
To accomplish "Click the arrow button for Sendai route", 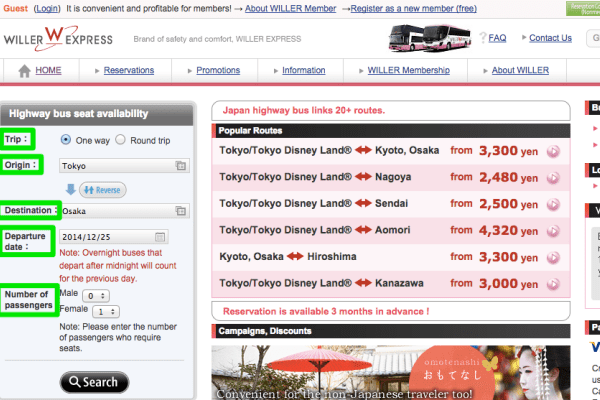I will pyautogui.click(x=553, y=203).
